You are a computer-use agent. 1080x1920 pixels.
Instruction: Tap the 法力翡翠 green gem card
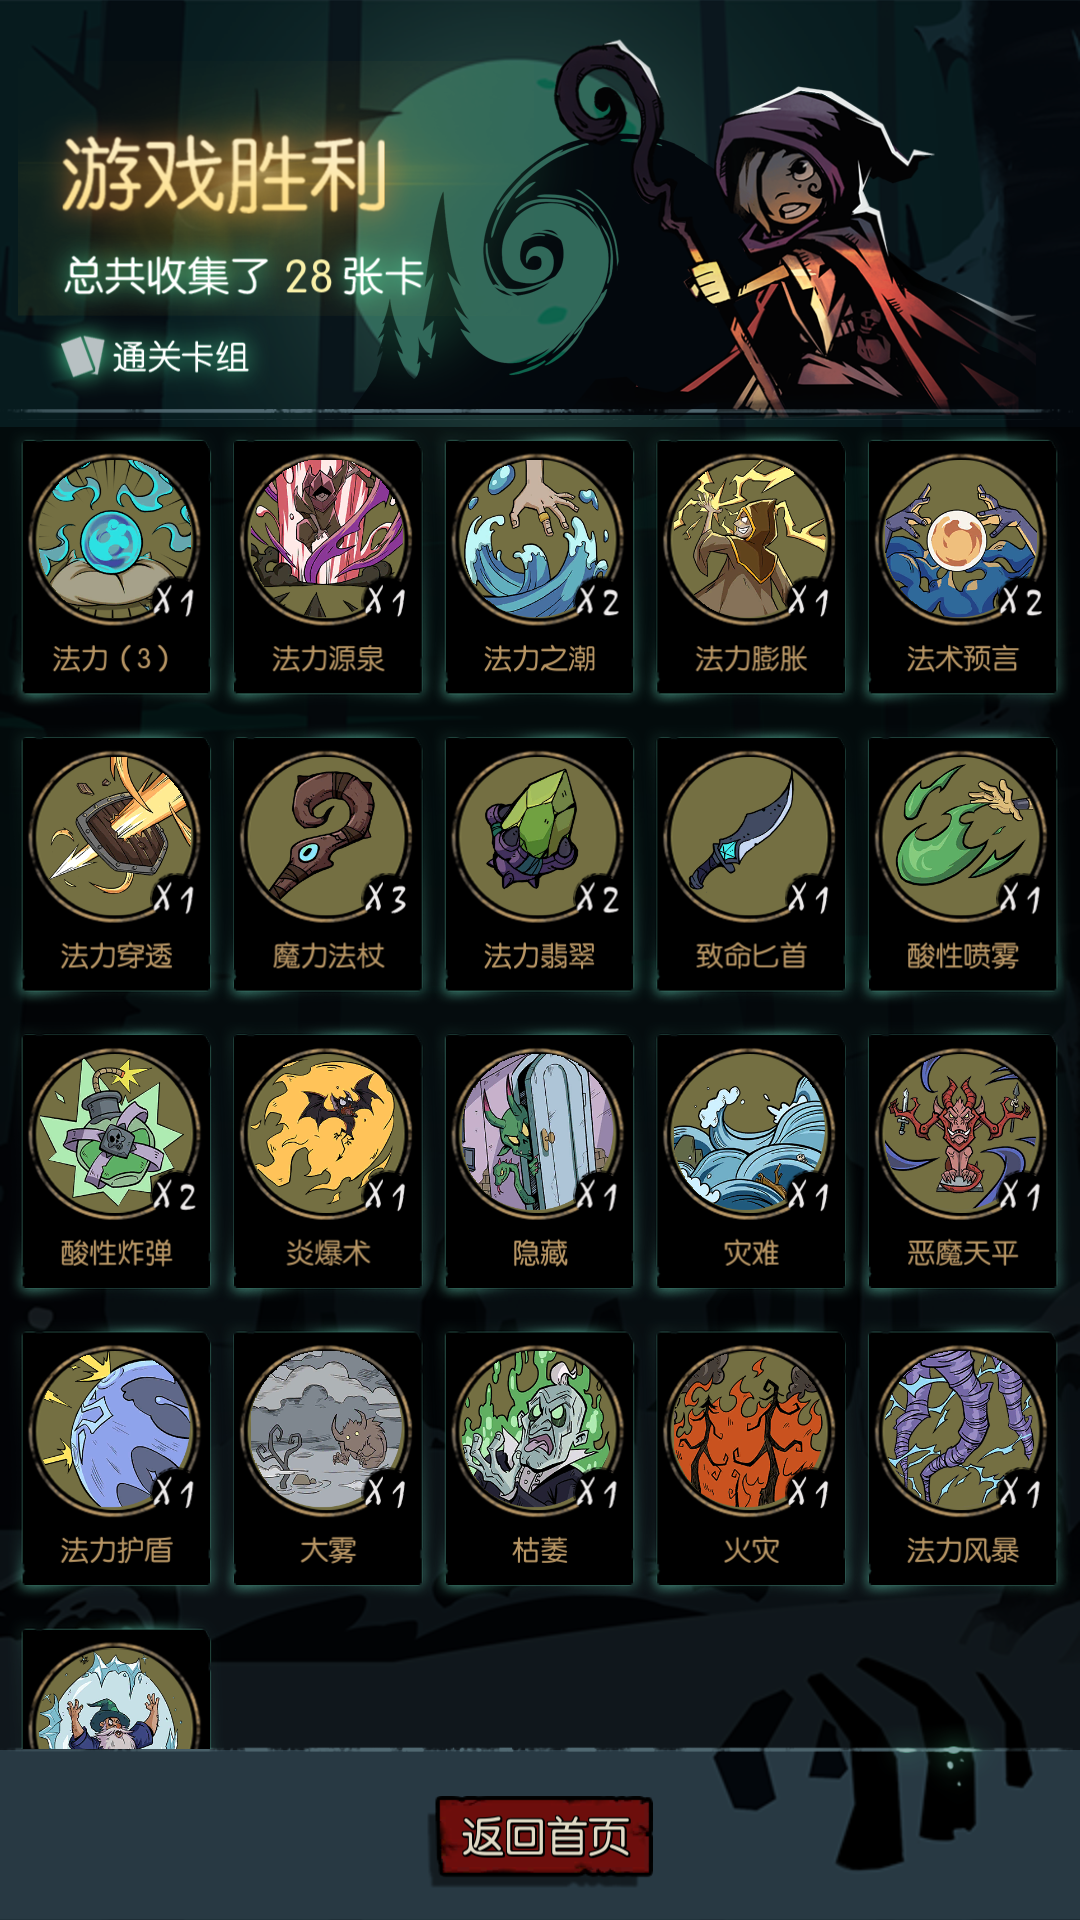tap(539, 864)
